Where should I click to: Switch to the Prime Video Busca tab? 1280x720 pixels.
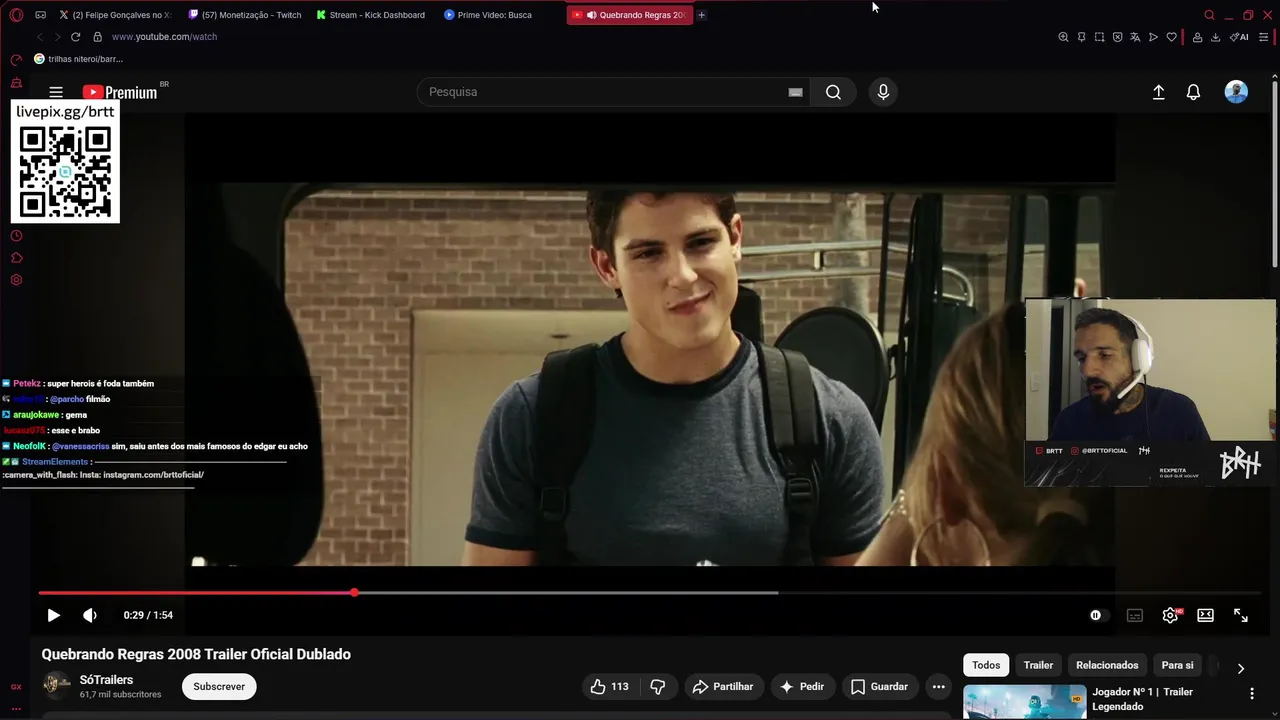coord(500,15)
